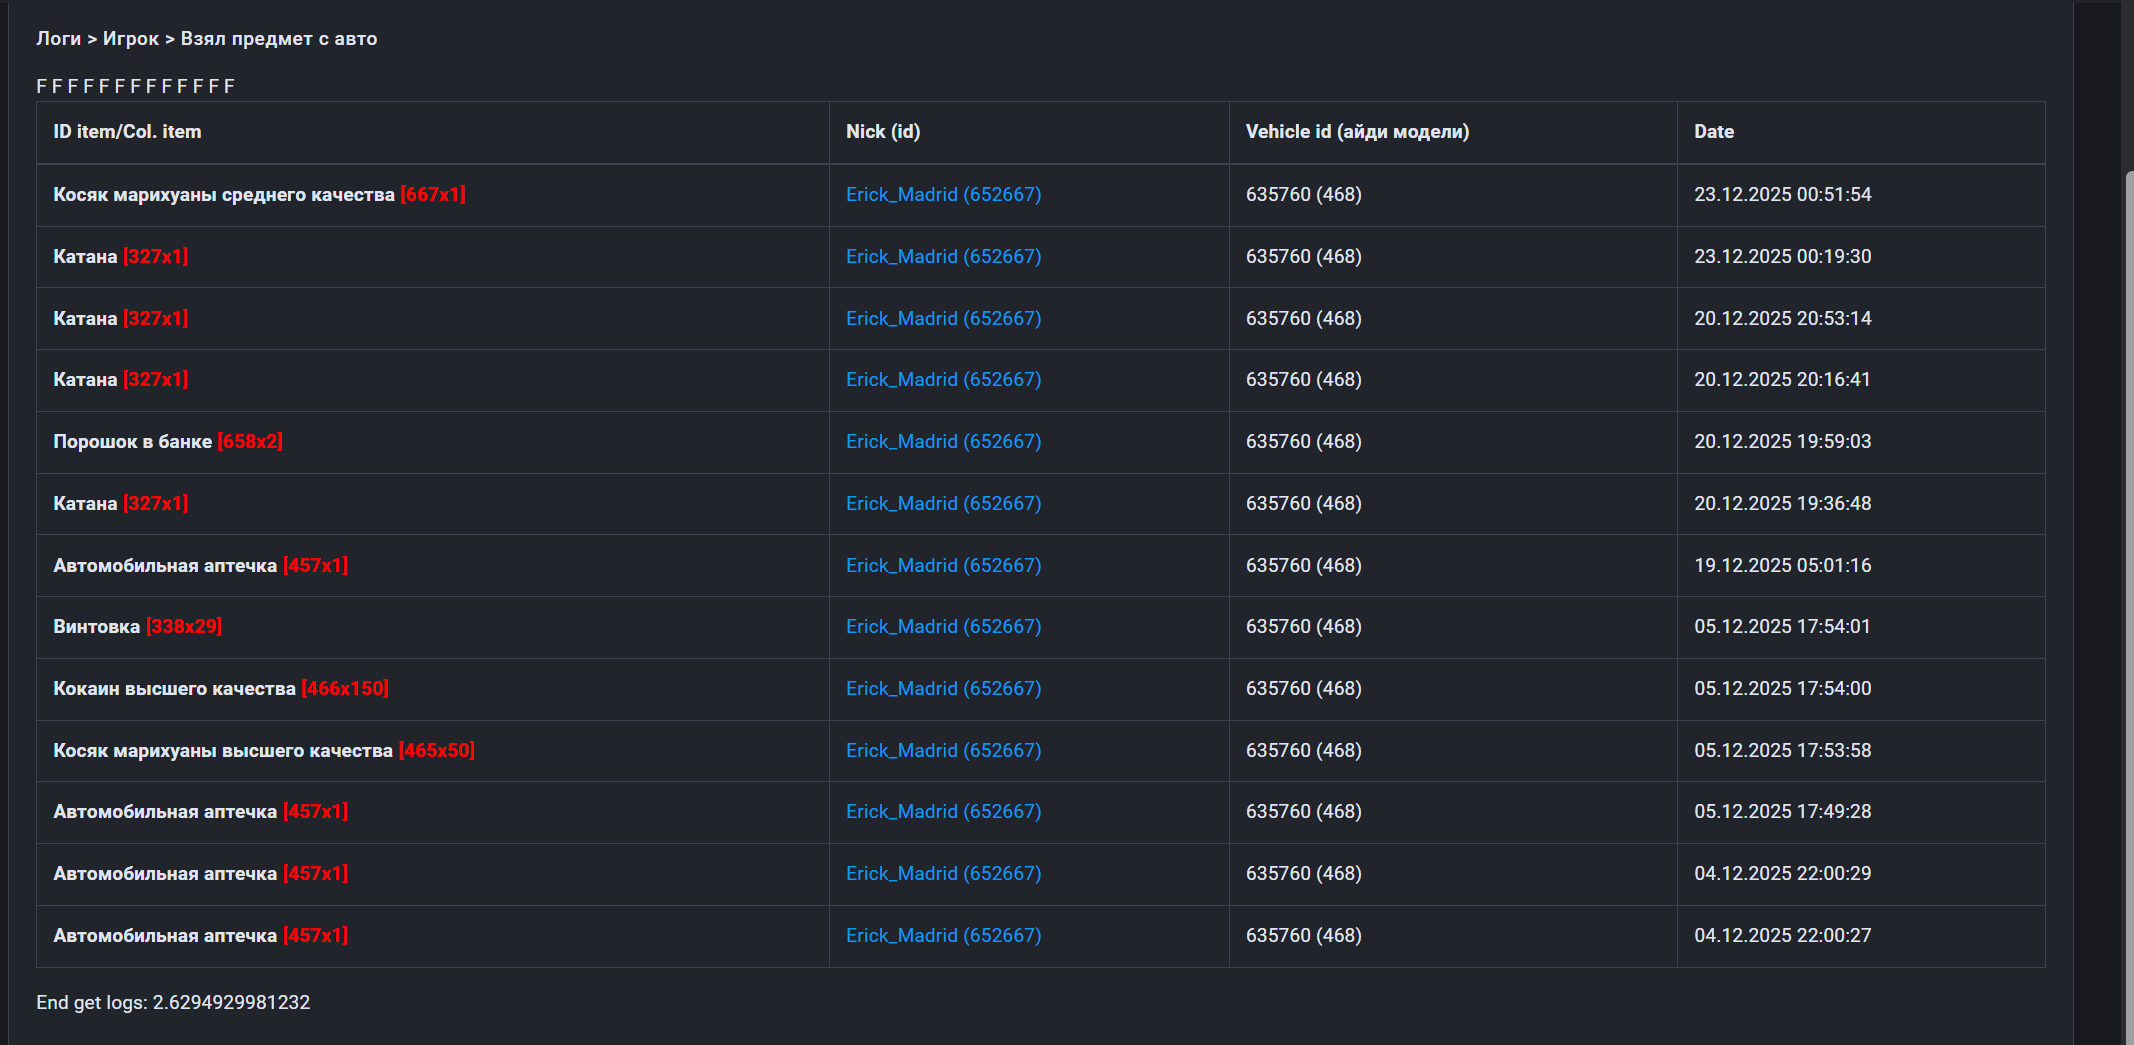Click 'Игрок' in the breadcrumb path
Viewport: 2134px width, 1045px height.
coord(131,39)
